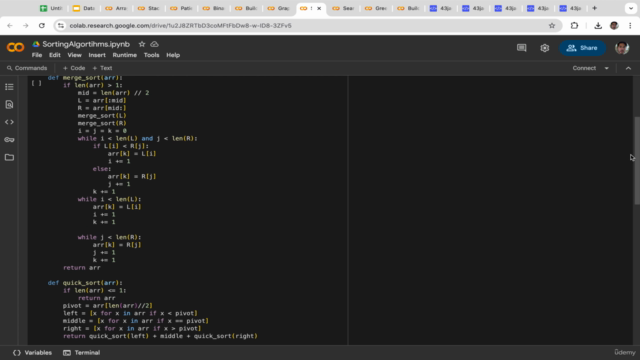Image resolution: width=640 pixels, height=360 pixels.
Task: Open the Runtime menu
Action: tap(124, 55)
